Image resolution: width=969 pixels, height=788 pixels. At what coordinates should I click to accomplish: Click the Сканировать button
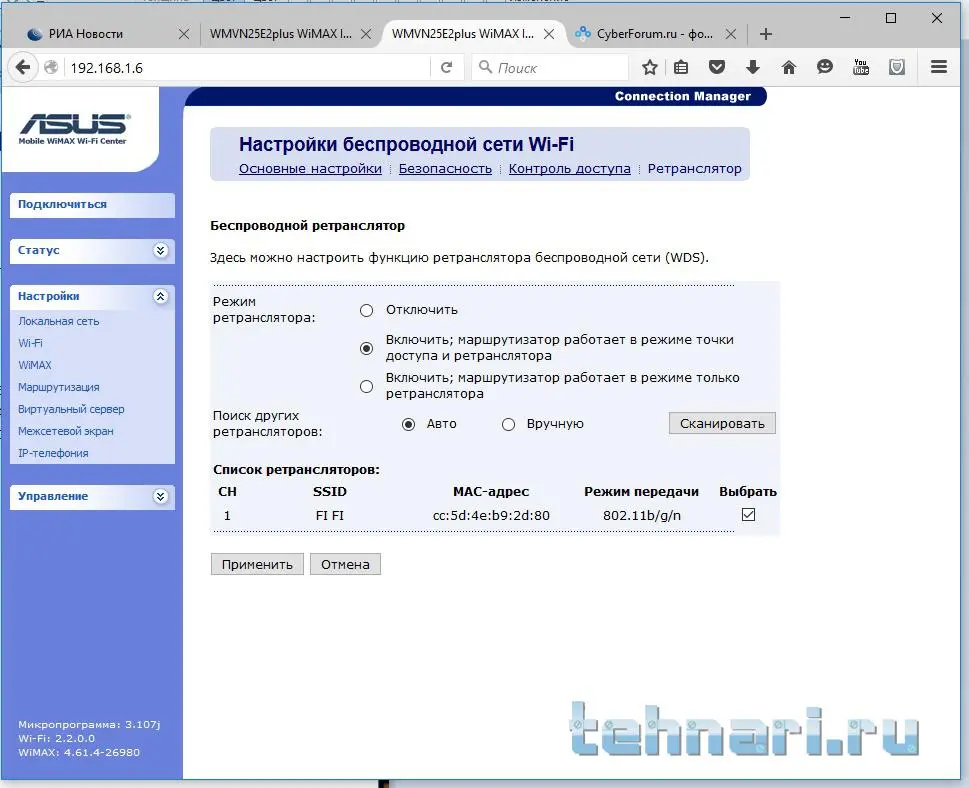coord(722,423)
